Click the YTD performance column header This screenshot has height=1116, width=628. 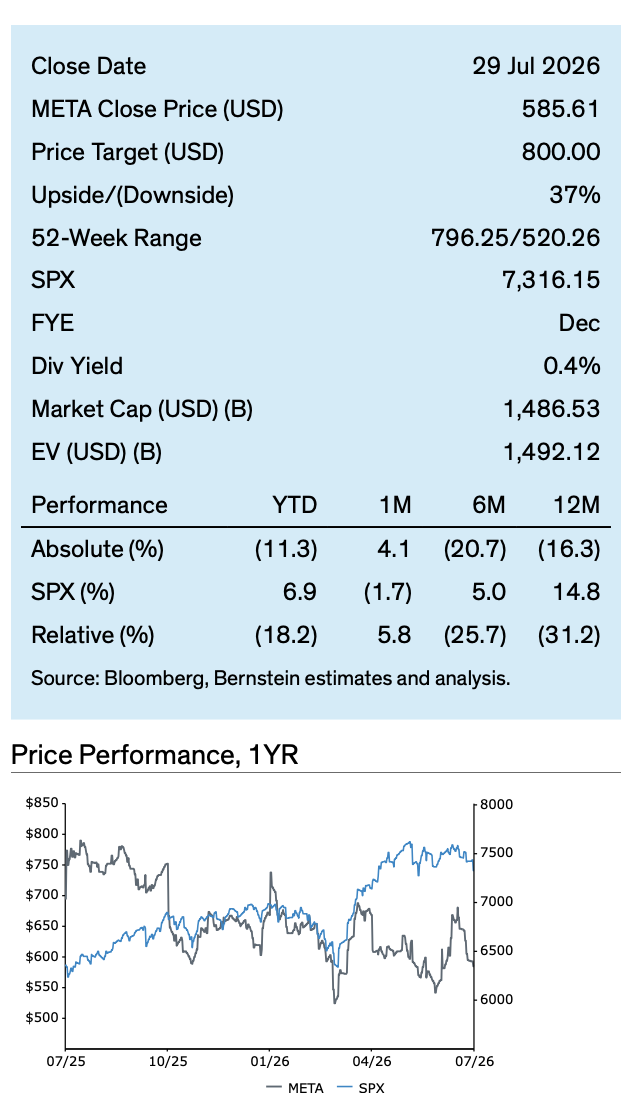[294, 505]
